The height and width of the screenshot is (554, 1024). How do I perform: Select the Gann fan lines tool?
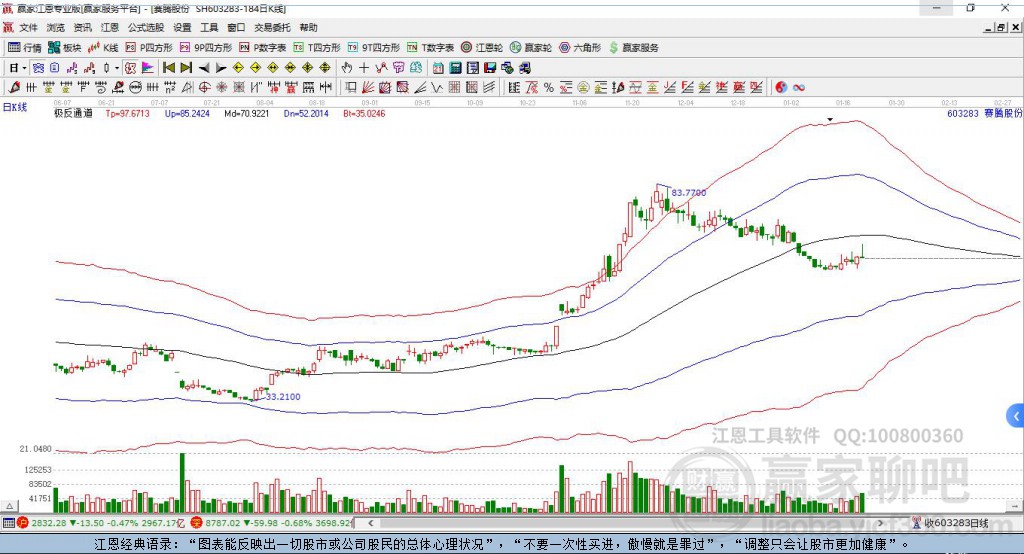click(x=368, y=87)
